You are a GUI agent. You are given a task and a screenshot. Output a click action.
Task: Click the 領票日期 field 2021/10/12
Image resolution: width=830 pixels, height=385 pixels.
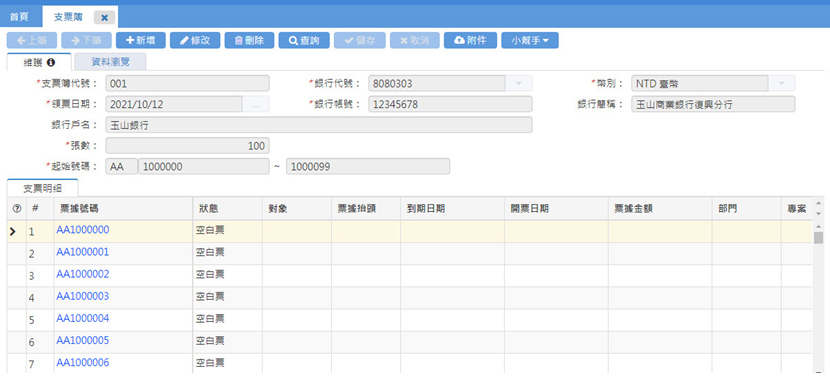pyautogui.click(x=174, y=104)
